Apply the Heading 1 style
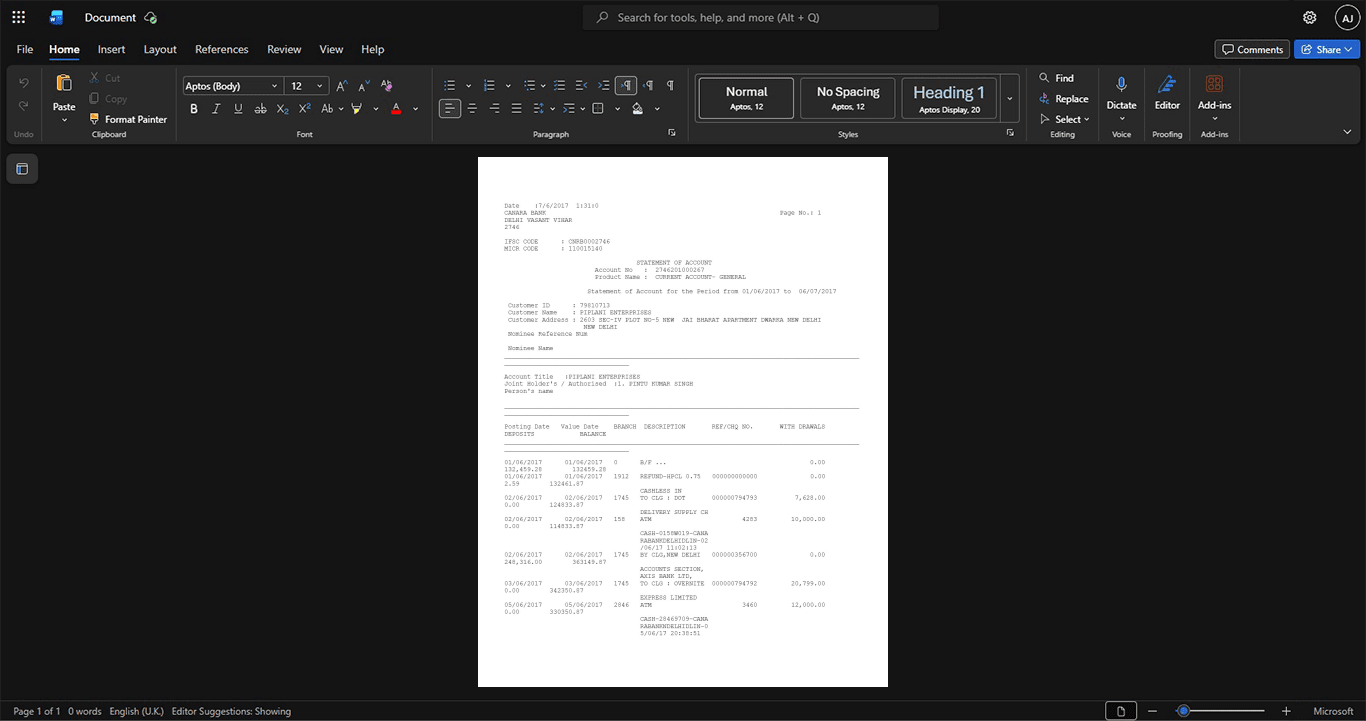Screen dimensions: 1366x721 tap(949, 98)
